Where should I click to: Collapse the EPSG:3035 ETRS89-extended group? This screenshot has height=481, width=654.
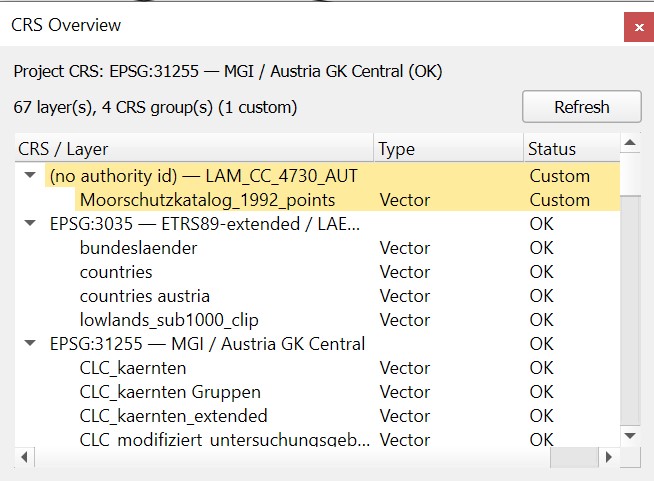(30, 223)
